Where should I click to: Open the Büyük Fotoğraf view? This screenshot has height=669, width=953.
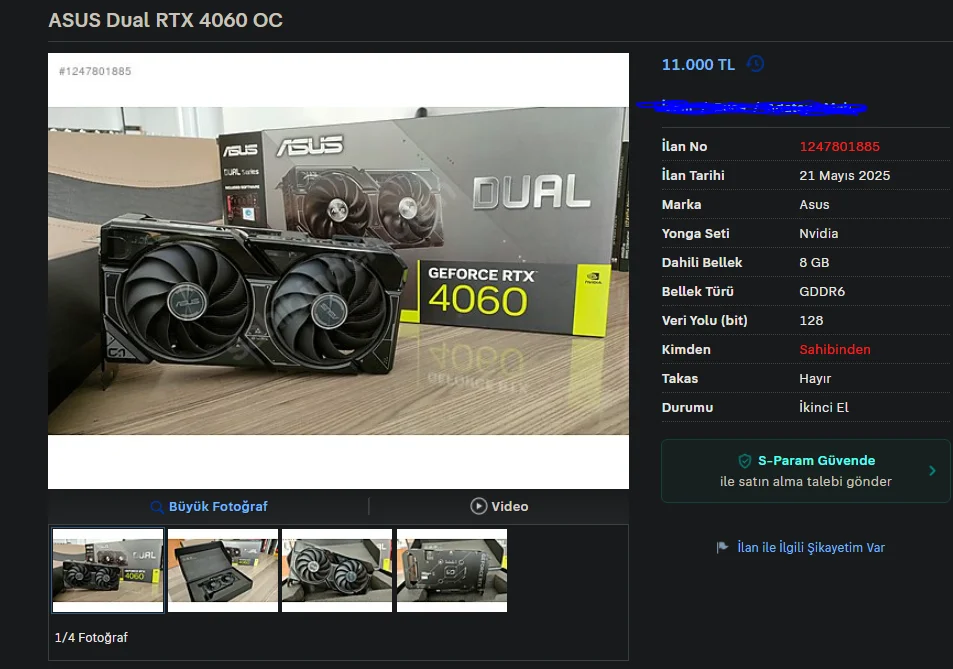click(208, 506)
